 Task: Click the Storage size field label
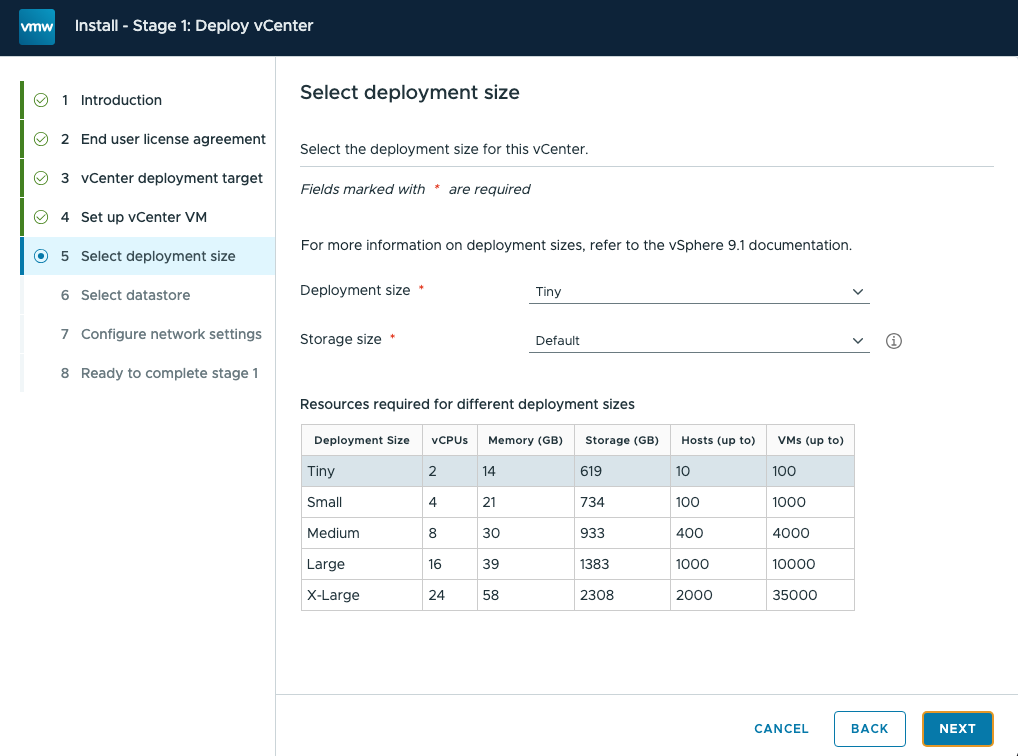(341, 339)
